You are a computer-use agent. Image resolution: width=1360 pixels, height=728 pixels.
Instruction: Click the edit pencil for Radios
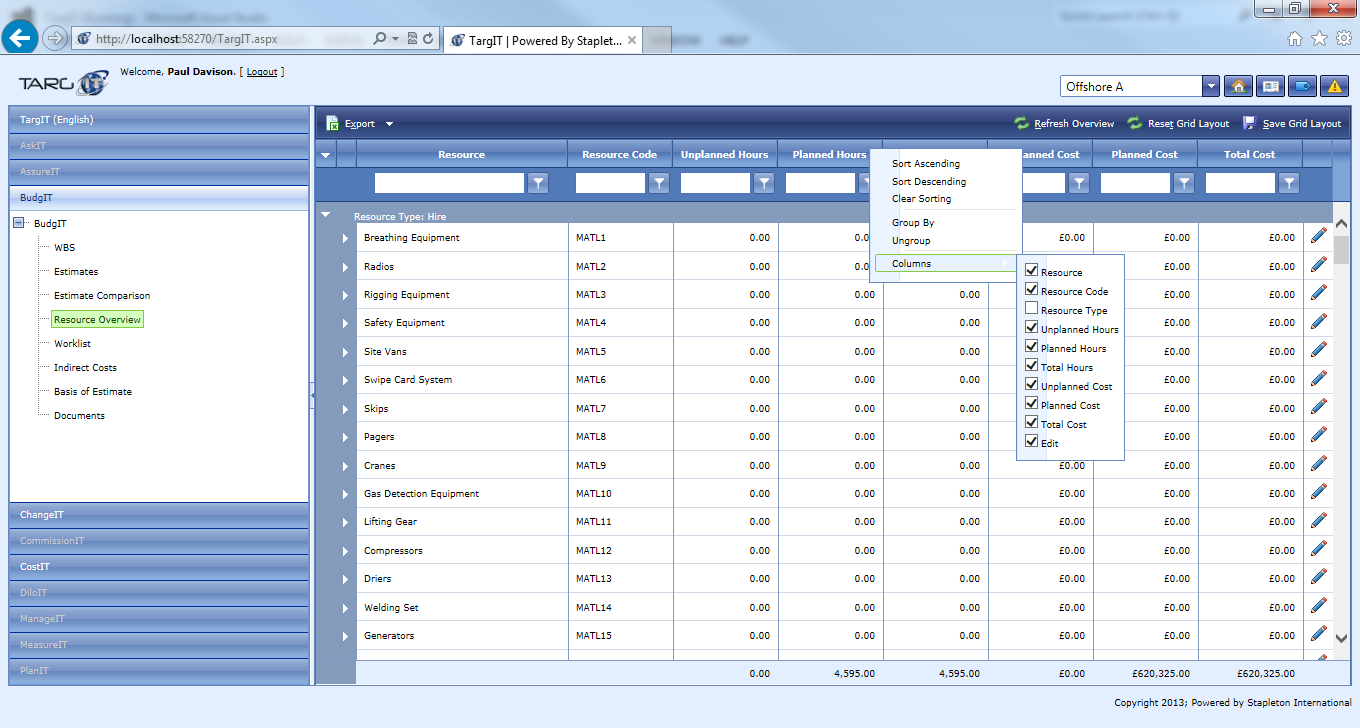click(x=1319, y=265)
